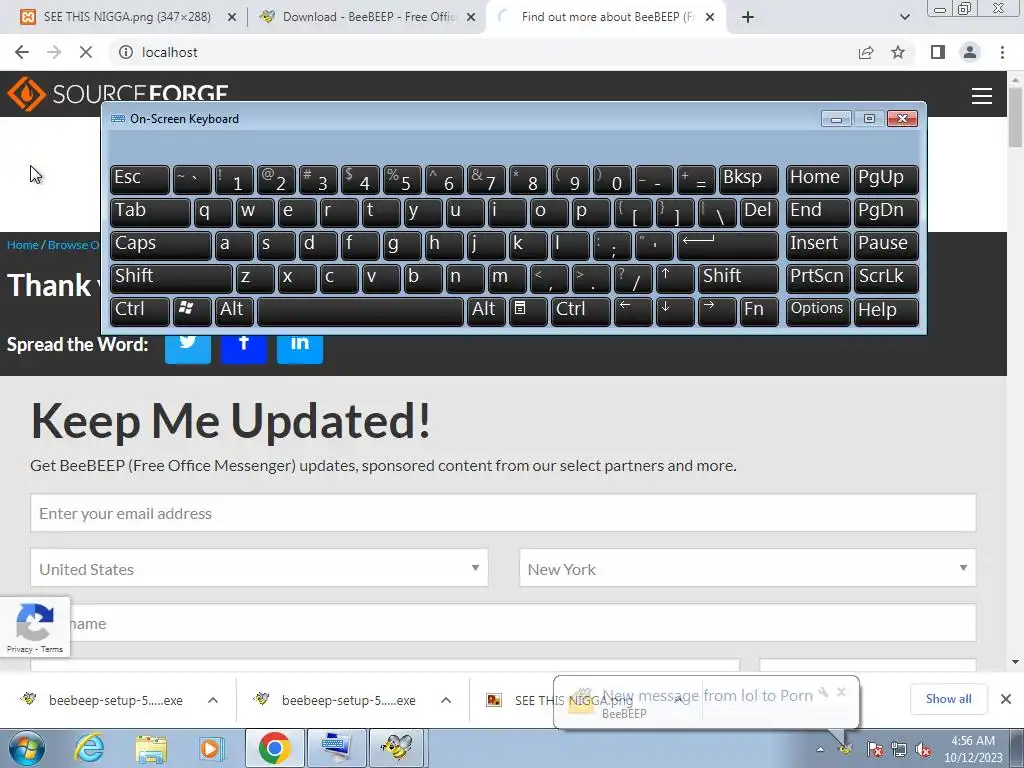Open the United States country dropdown

(259, 568)
